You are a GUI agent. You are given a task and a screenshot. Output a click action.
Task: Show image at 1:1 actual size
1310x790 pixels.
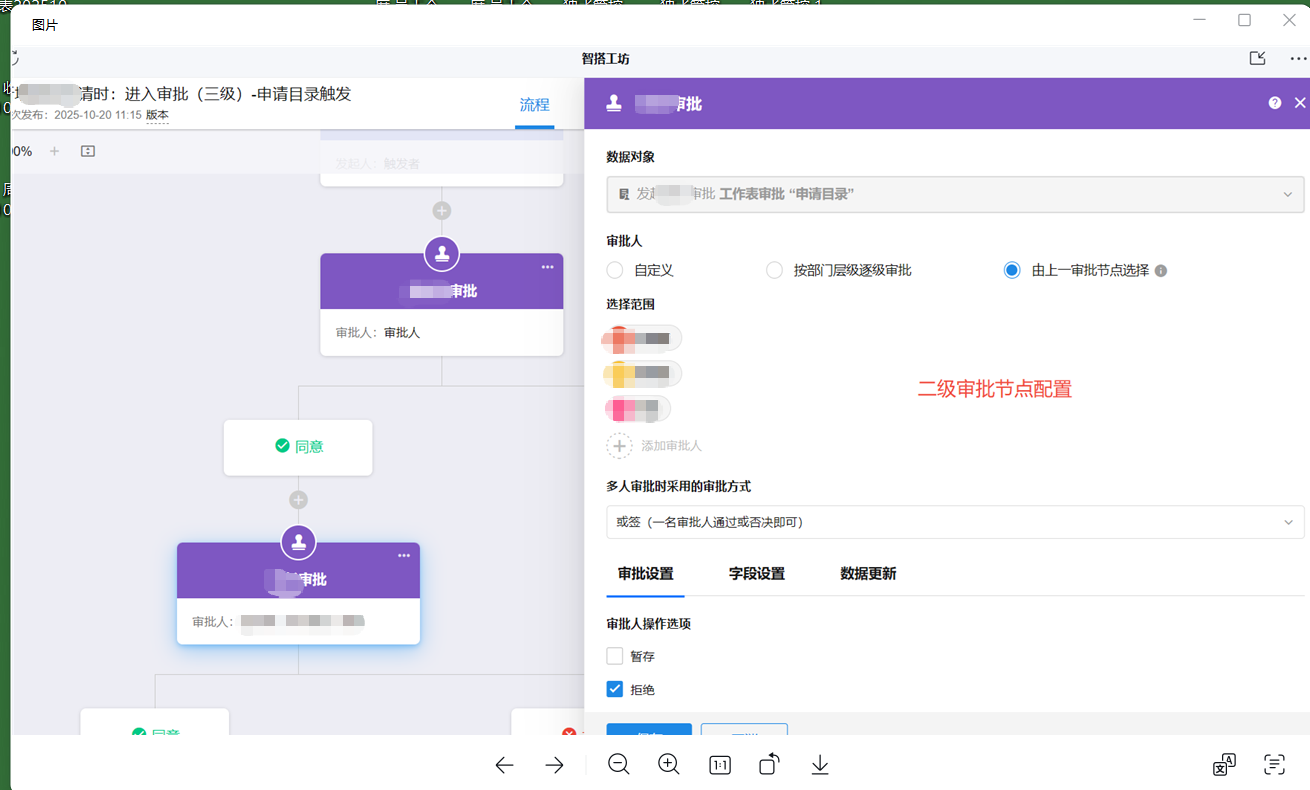pyautogui.click(x=719, y=765)
